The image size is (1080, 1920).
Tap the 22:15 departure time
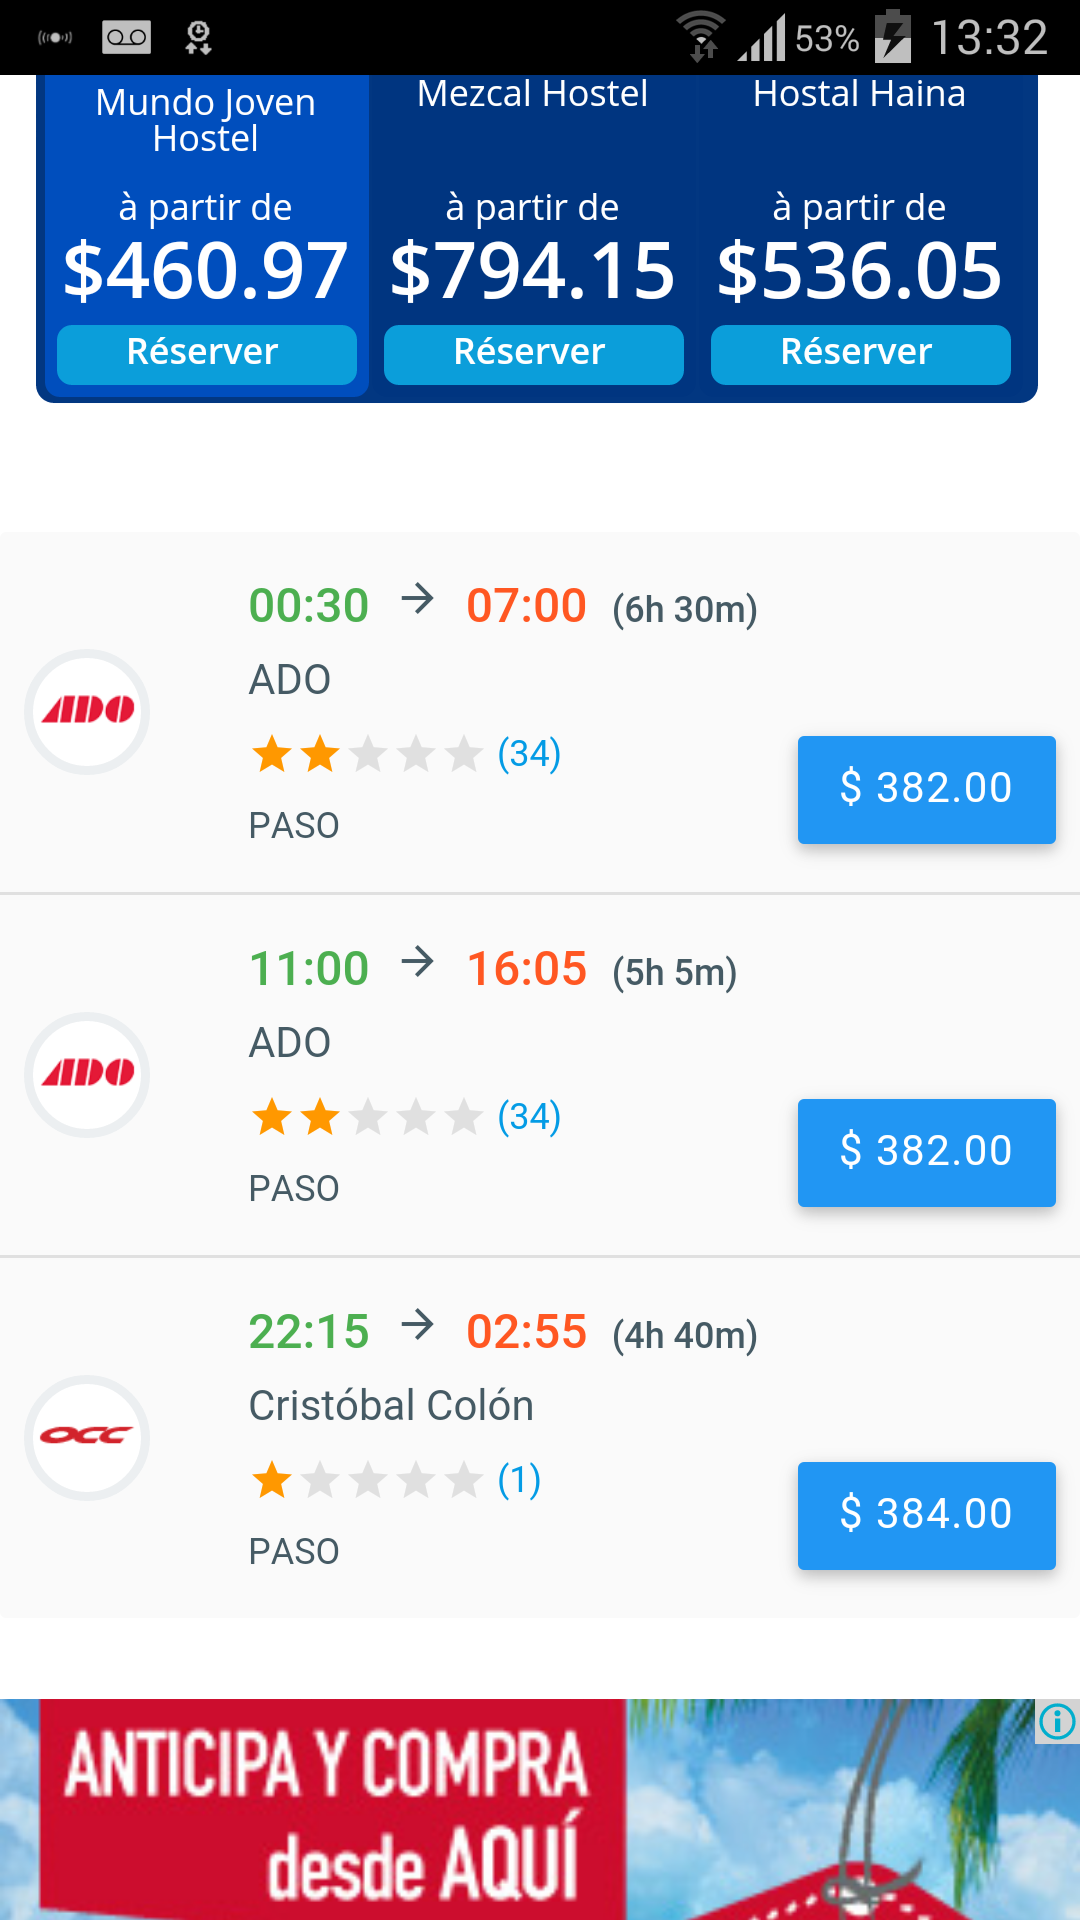pos(308,1332)
